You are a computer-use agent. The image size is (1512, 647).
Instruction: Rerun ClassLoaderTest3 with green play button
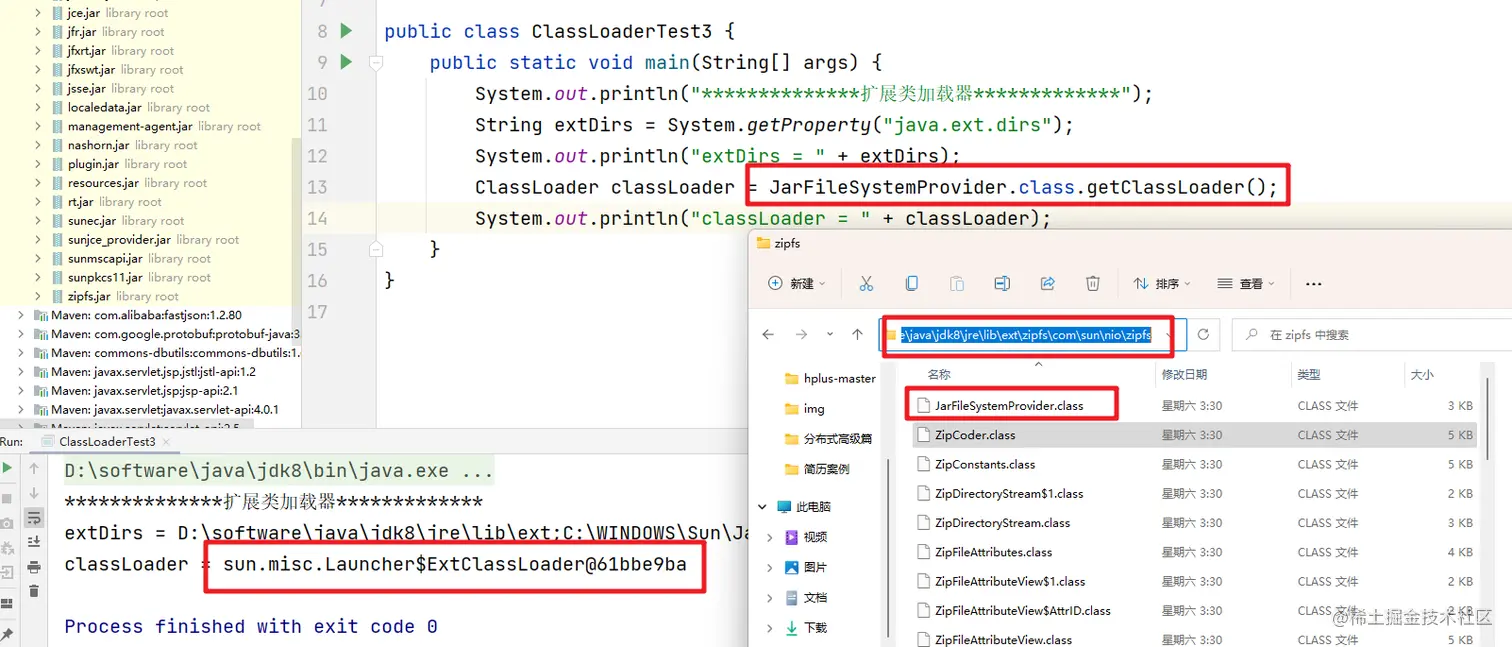pyautogui.click(x=8, y=468)
